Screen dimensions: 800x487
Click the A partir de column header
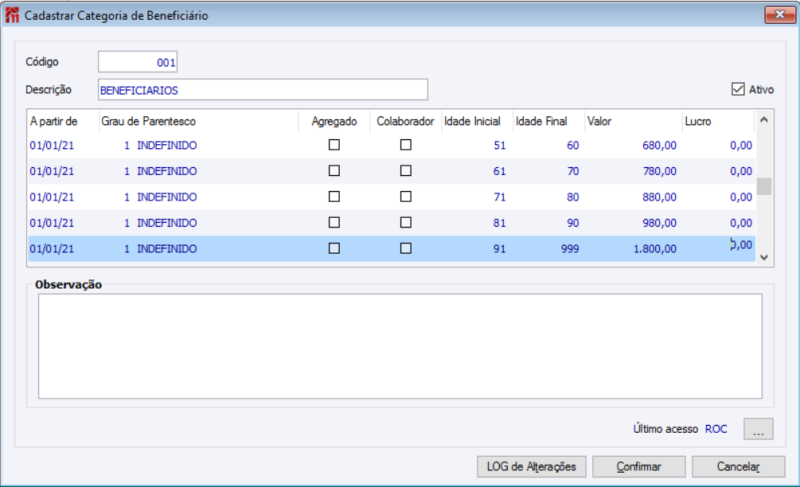click(x=63, y=121)
